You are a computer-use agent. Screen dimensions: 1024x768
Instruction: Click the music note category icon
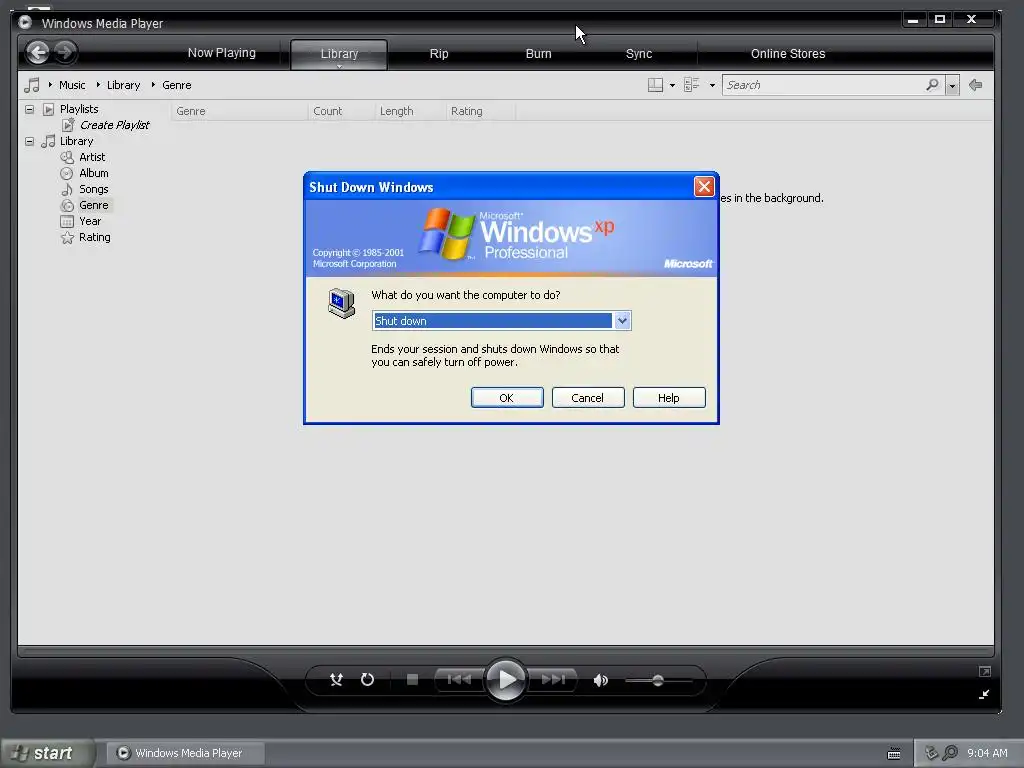click(31, 85)
